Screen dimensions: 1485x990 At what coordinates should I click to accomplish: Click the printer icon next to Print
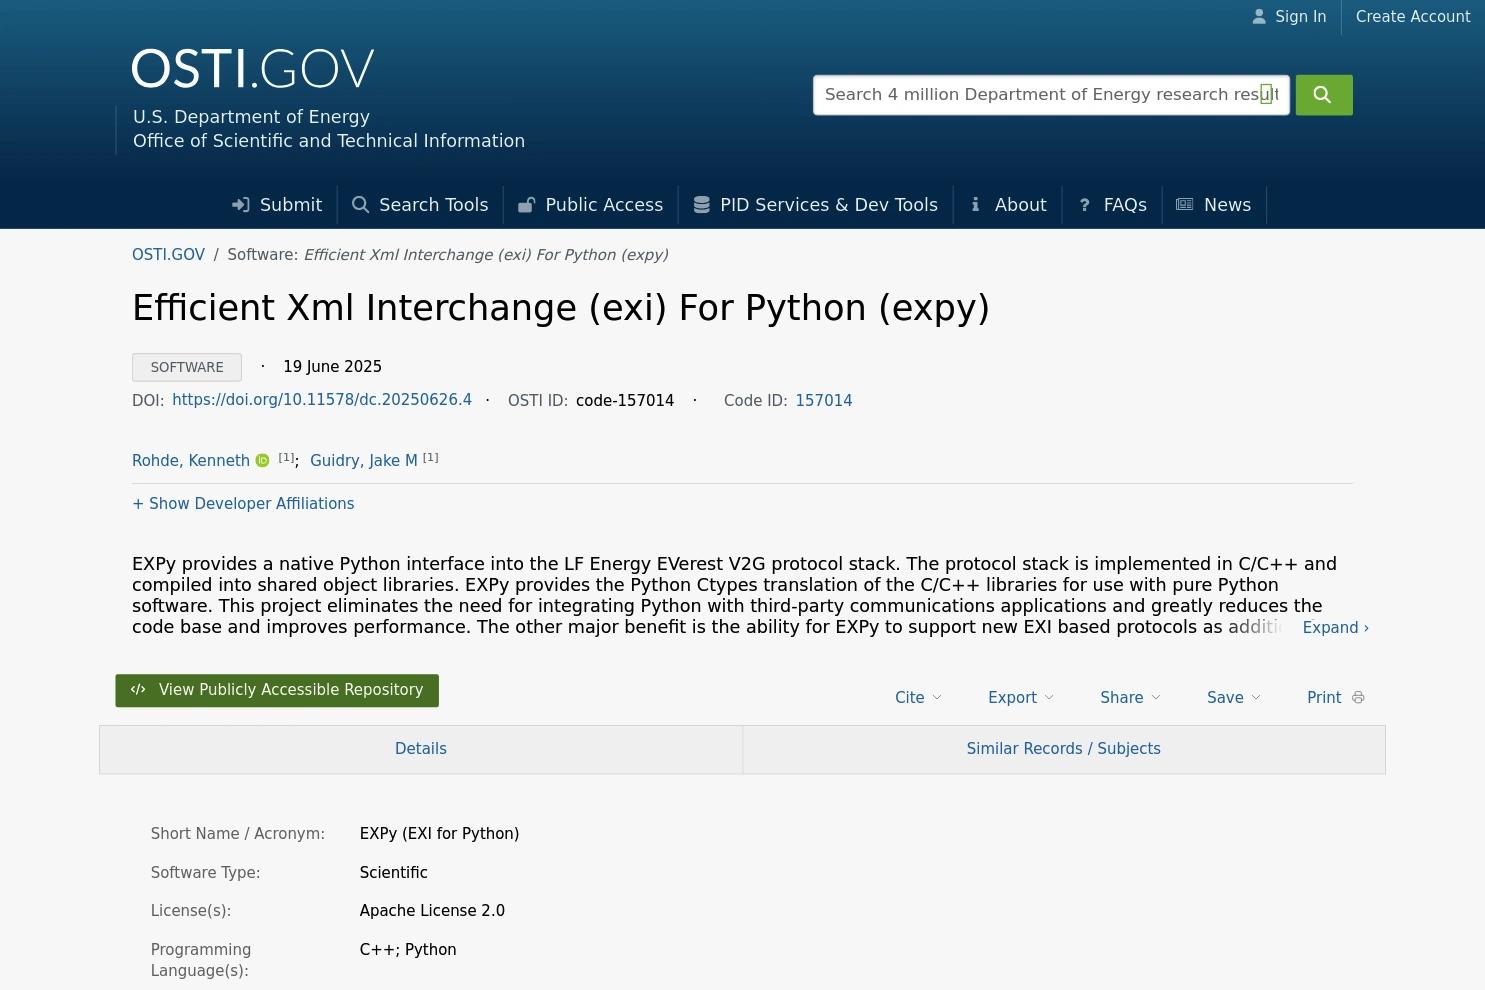coord(1358,698)
